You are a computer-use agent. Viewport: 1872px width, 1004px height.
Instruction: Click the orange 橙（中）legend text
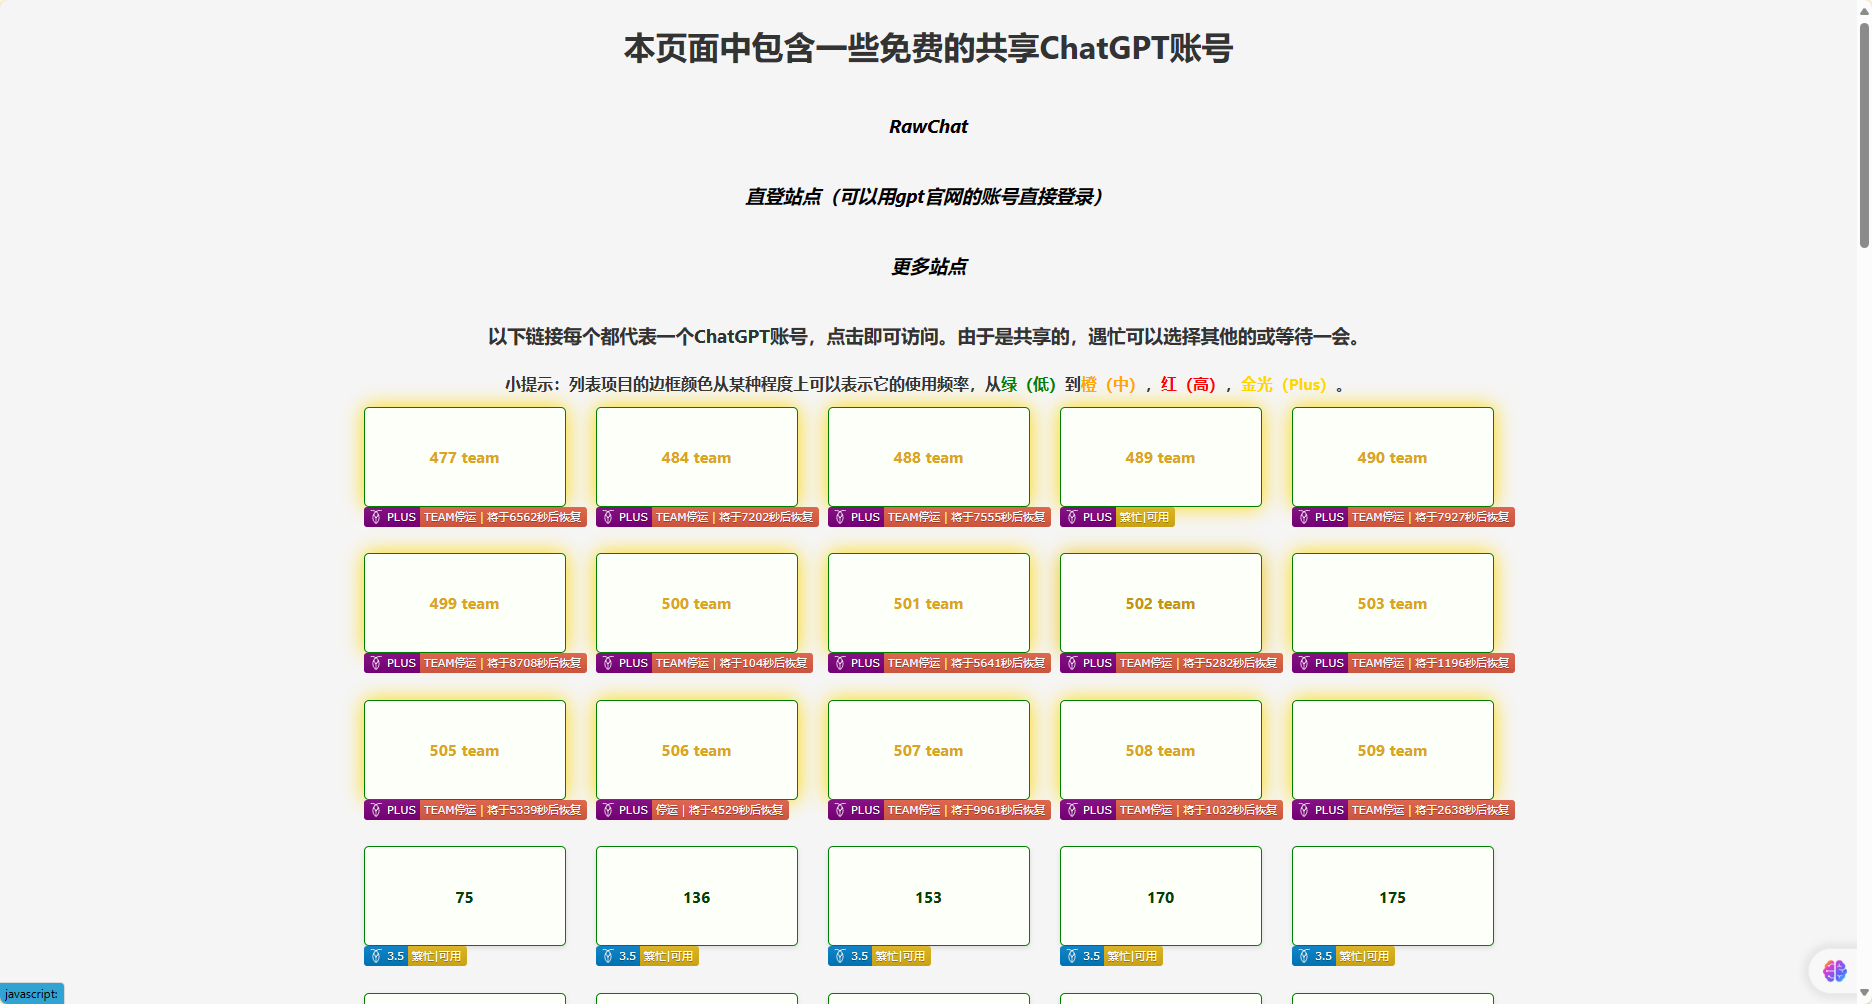click(1109, 385)
